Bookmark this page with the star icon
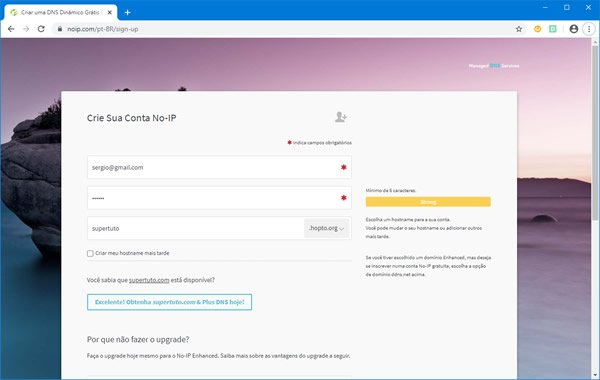Viewport: 600px width, 380px height. pos(519,29)
